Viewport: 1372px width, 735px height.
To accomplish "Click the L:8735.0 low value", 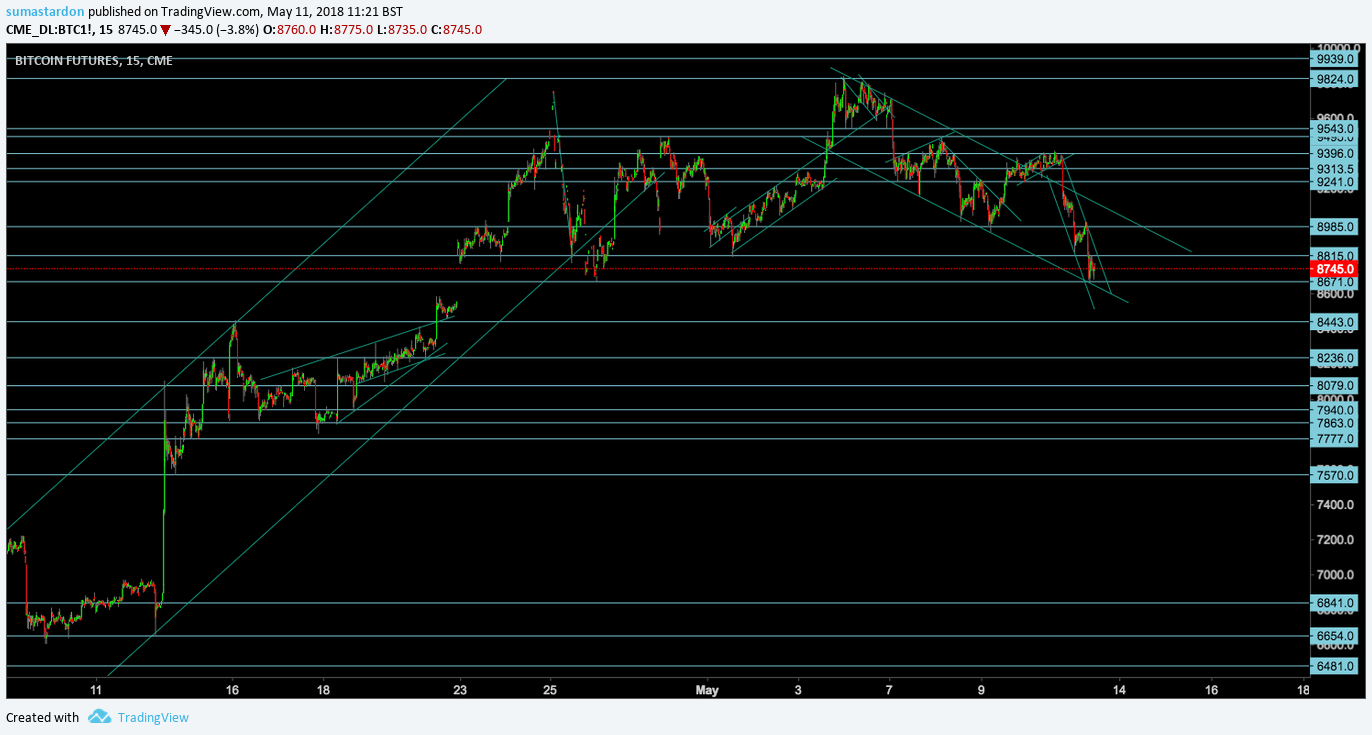I will click(401, 29).
